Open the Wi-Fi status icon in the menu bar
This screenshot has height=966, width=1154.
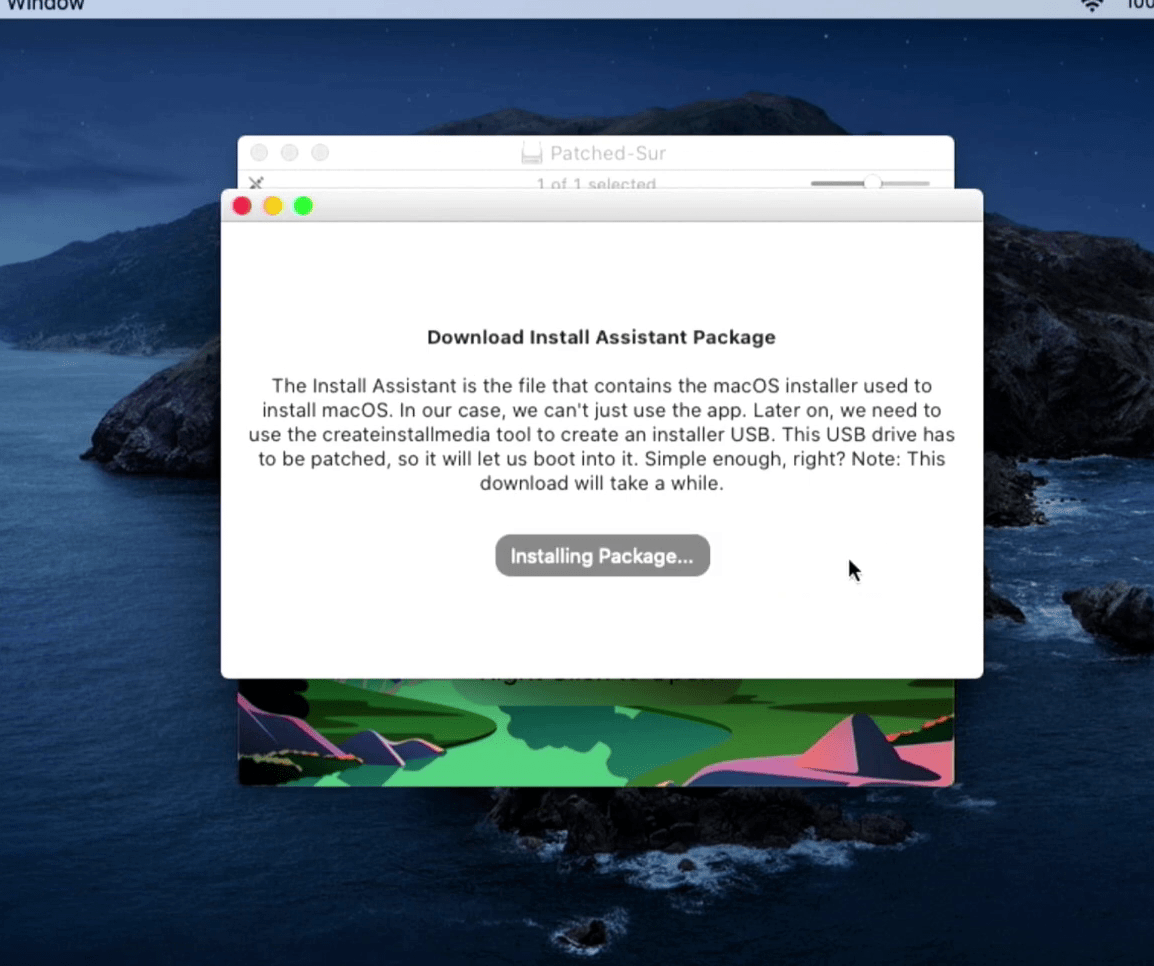click(x=1092, y=6)
